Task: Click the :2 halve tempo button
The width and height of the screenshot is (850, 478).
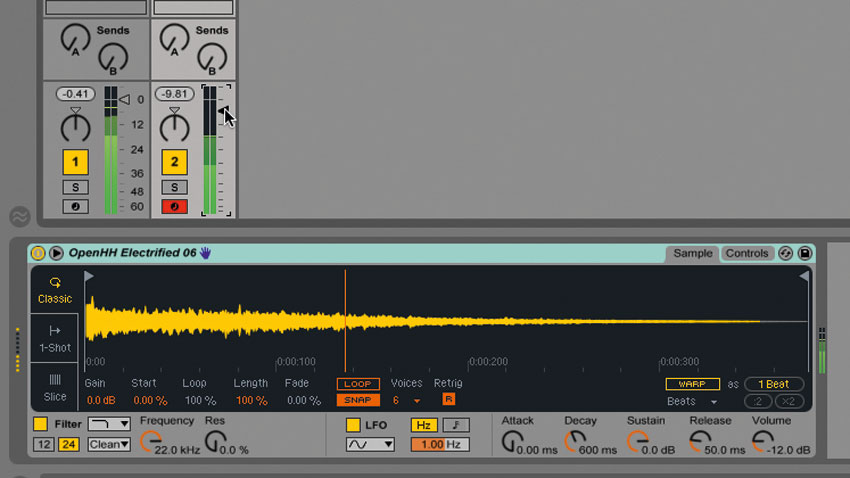Action: pos(758,402)
